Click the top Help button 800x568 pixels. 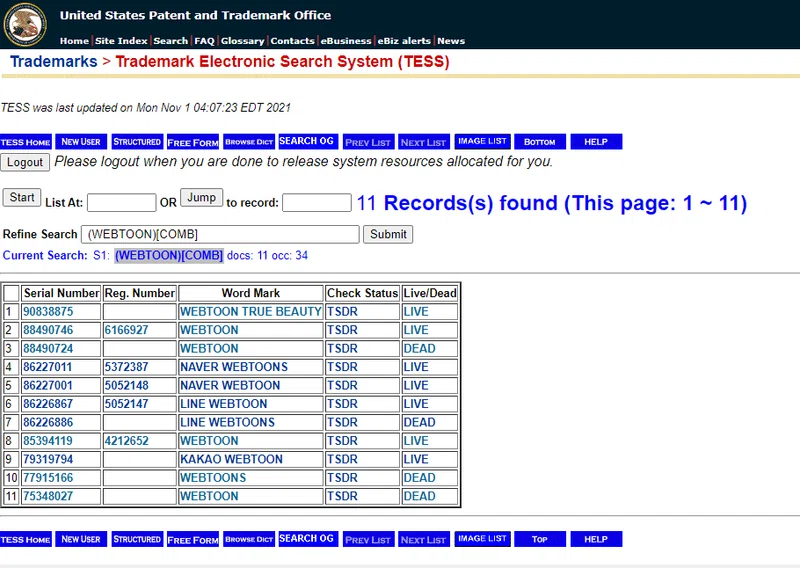tap(596, 142)
